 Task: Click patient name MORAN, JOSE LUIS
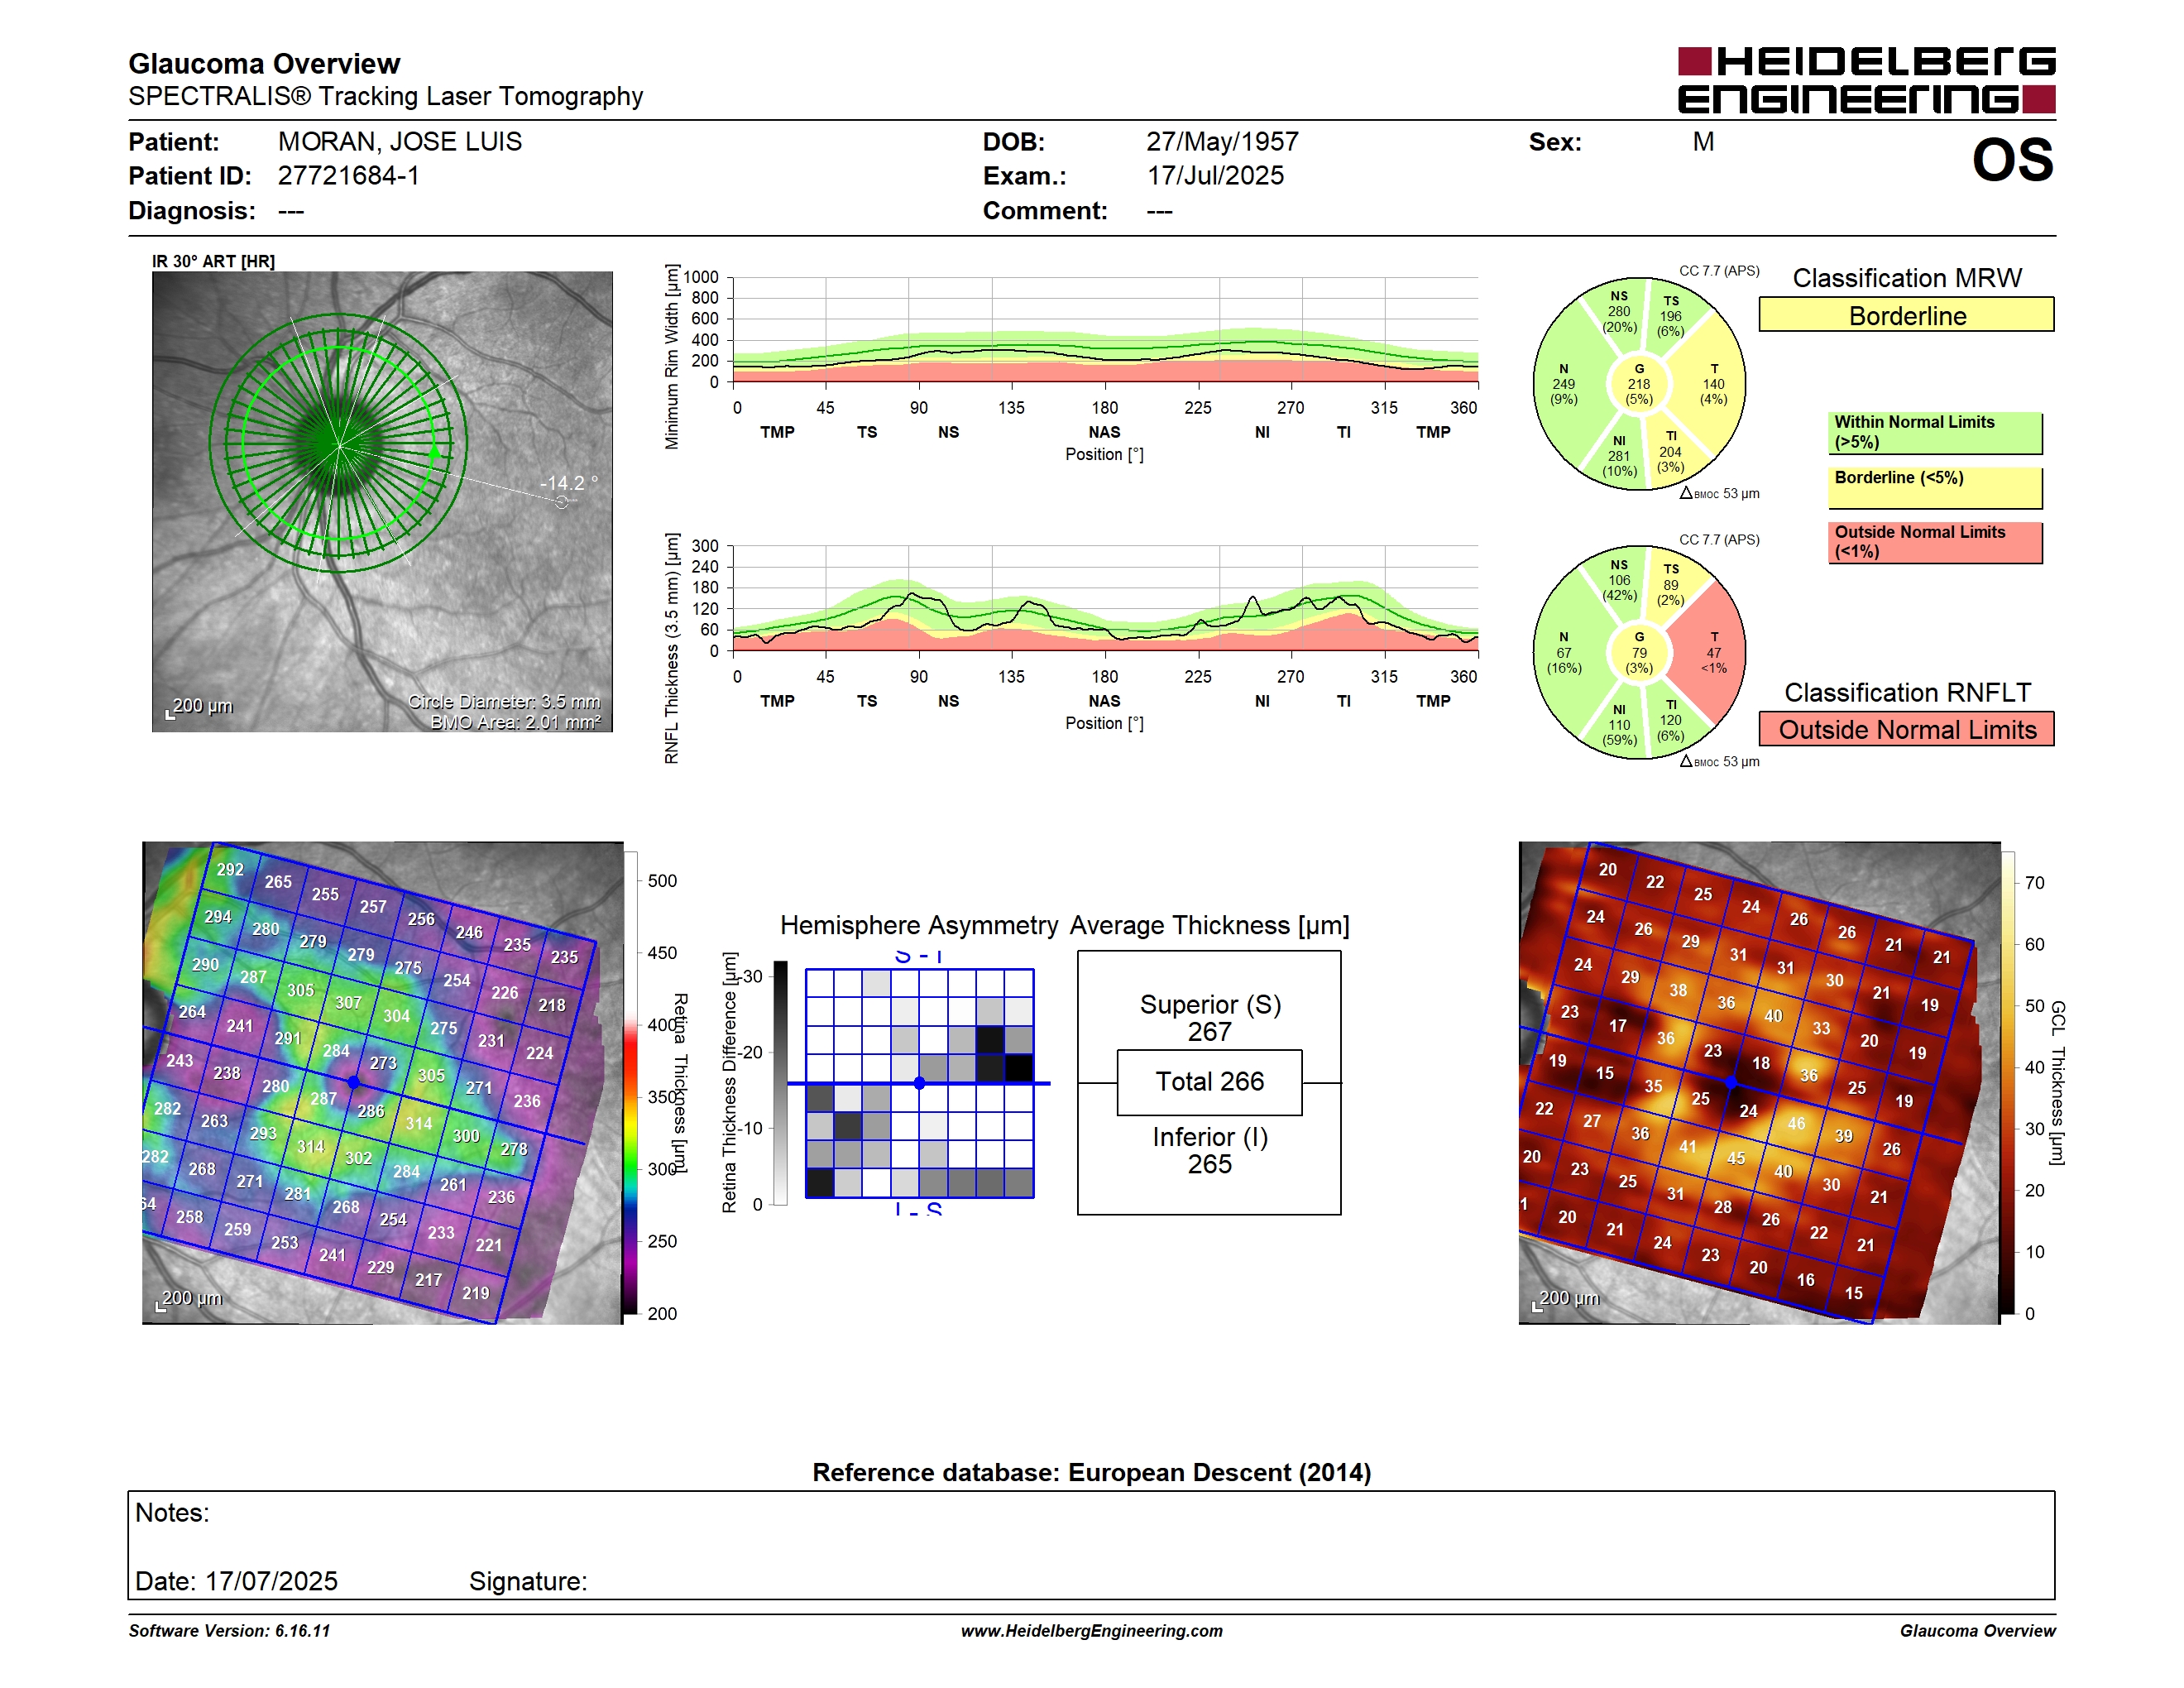coord(400,142)
